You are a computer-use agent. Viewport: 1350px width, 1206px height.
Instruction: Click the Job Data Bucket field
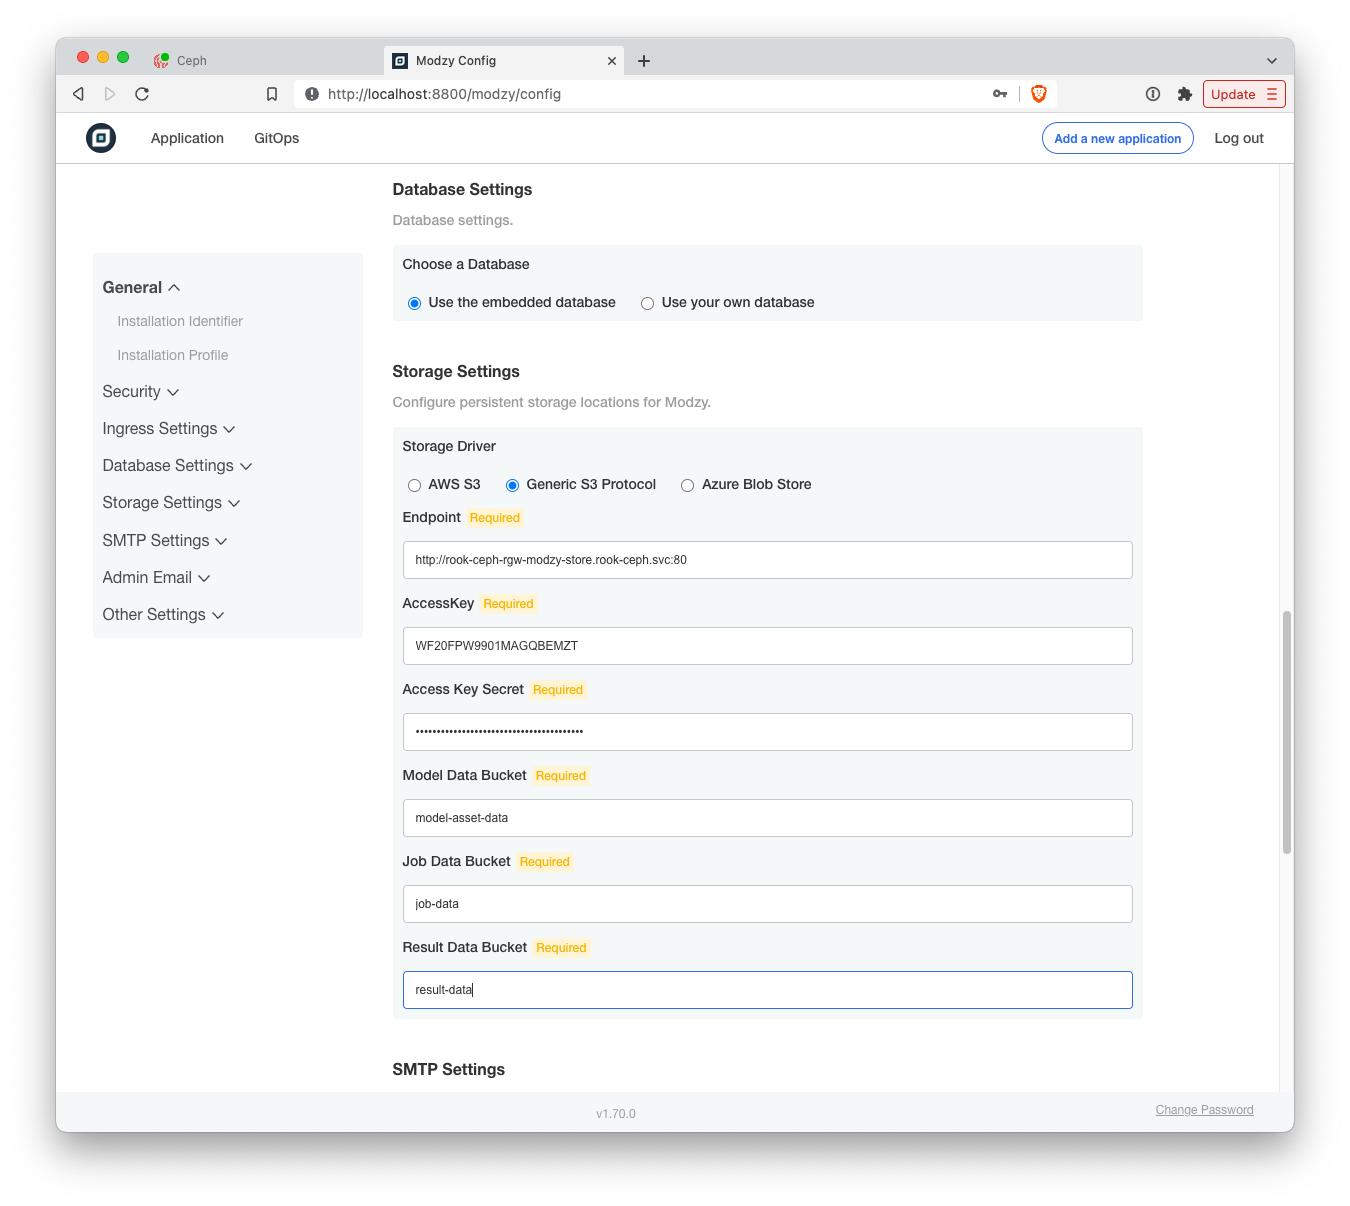(768, 904)
